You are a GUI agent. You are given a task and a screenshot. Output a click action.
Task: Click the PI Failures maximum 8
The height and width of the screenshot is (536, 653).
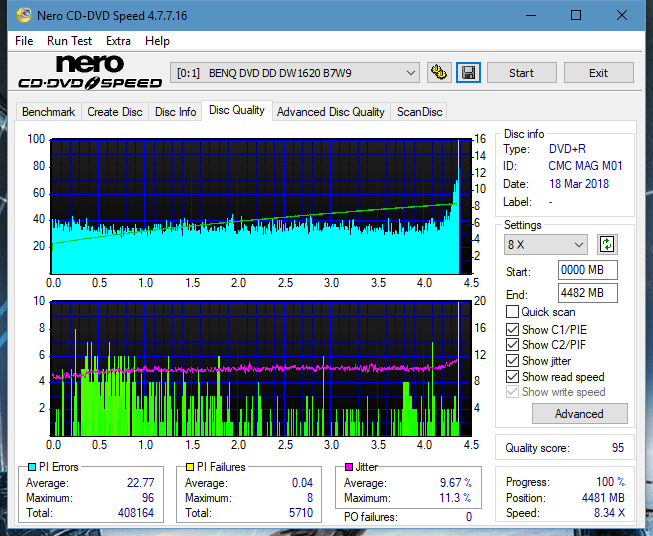pyautogui.click(x=310, y=498)
